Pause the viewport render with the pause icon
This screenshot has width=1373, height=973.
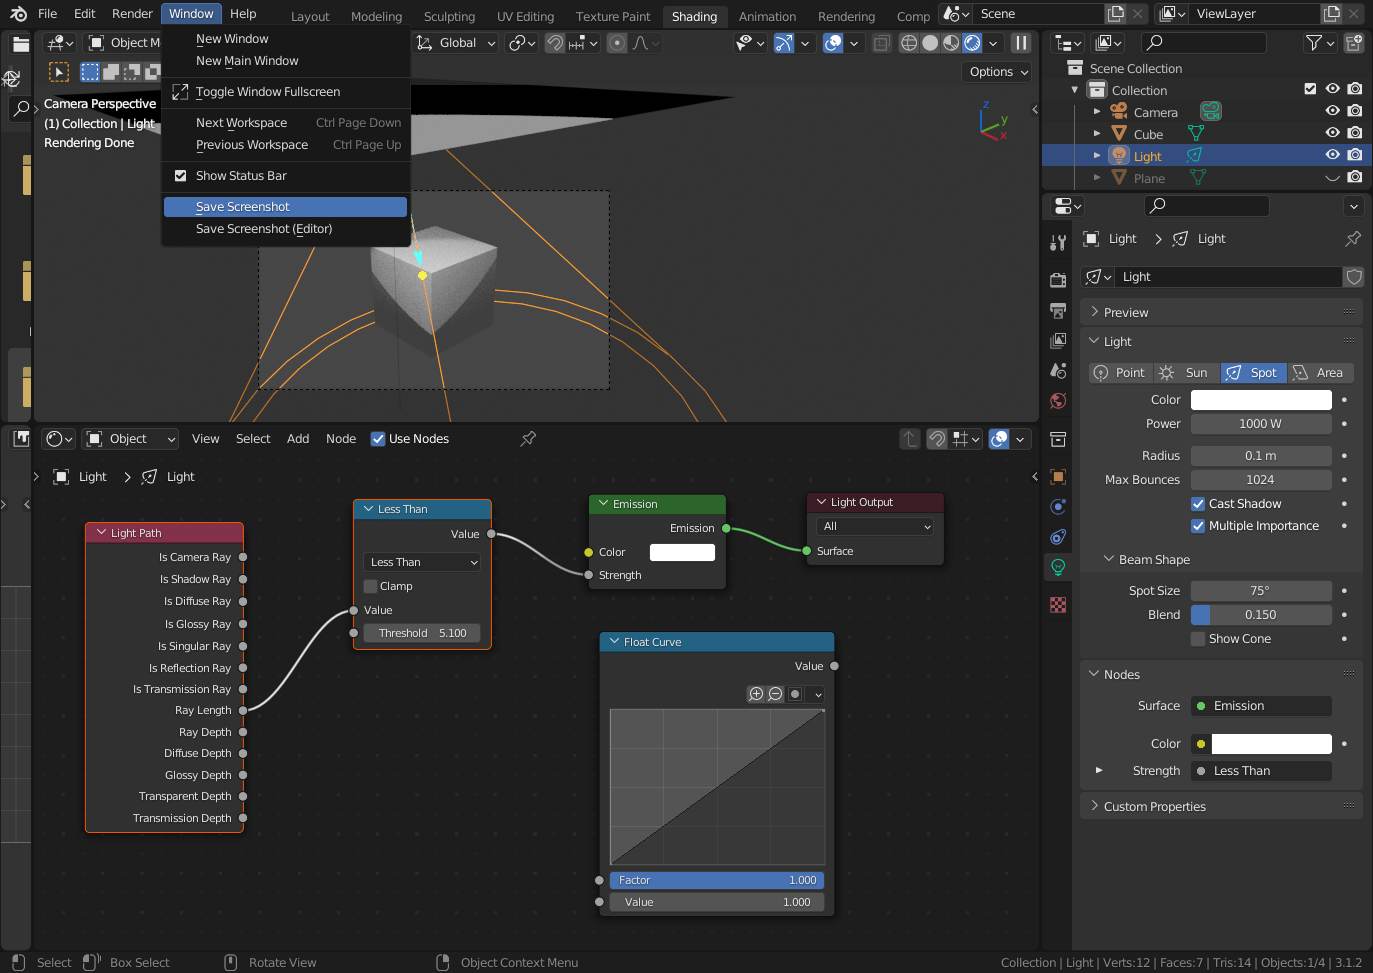pos(1019,43)
